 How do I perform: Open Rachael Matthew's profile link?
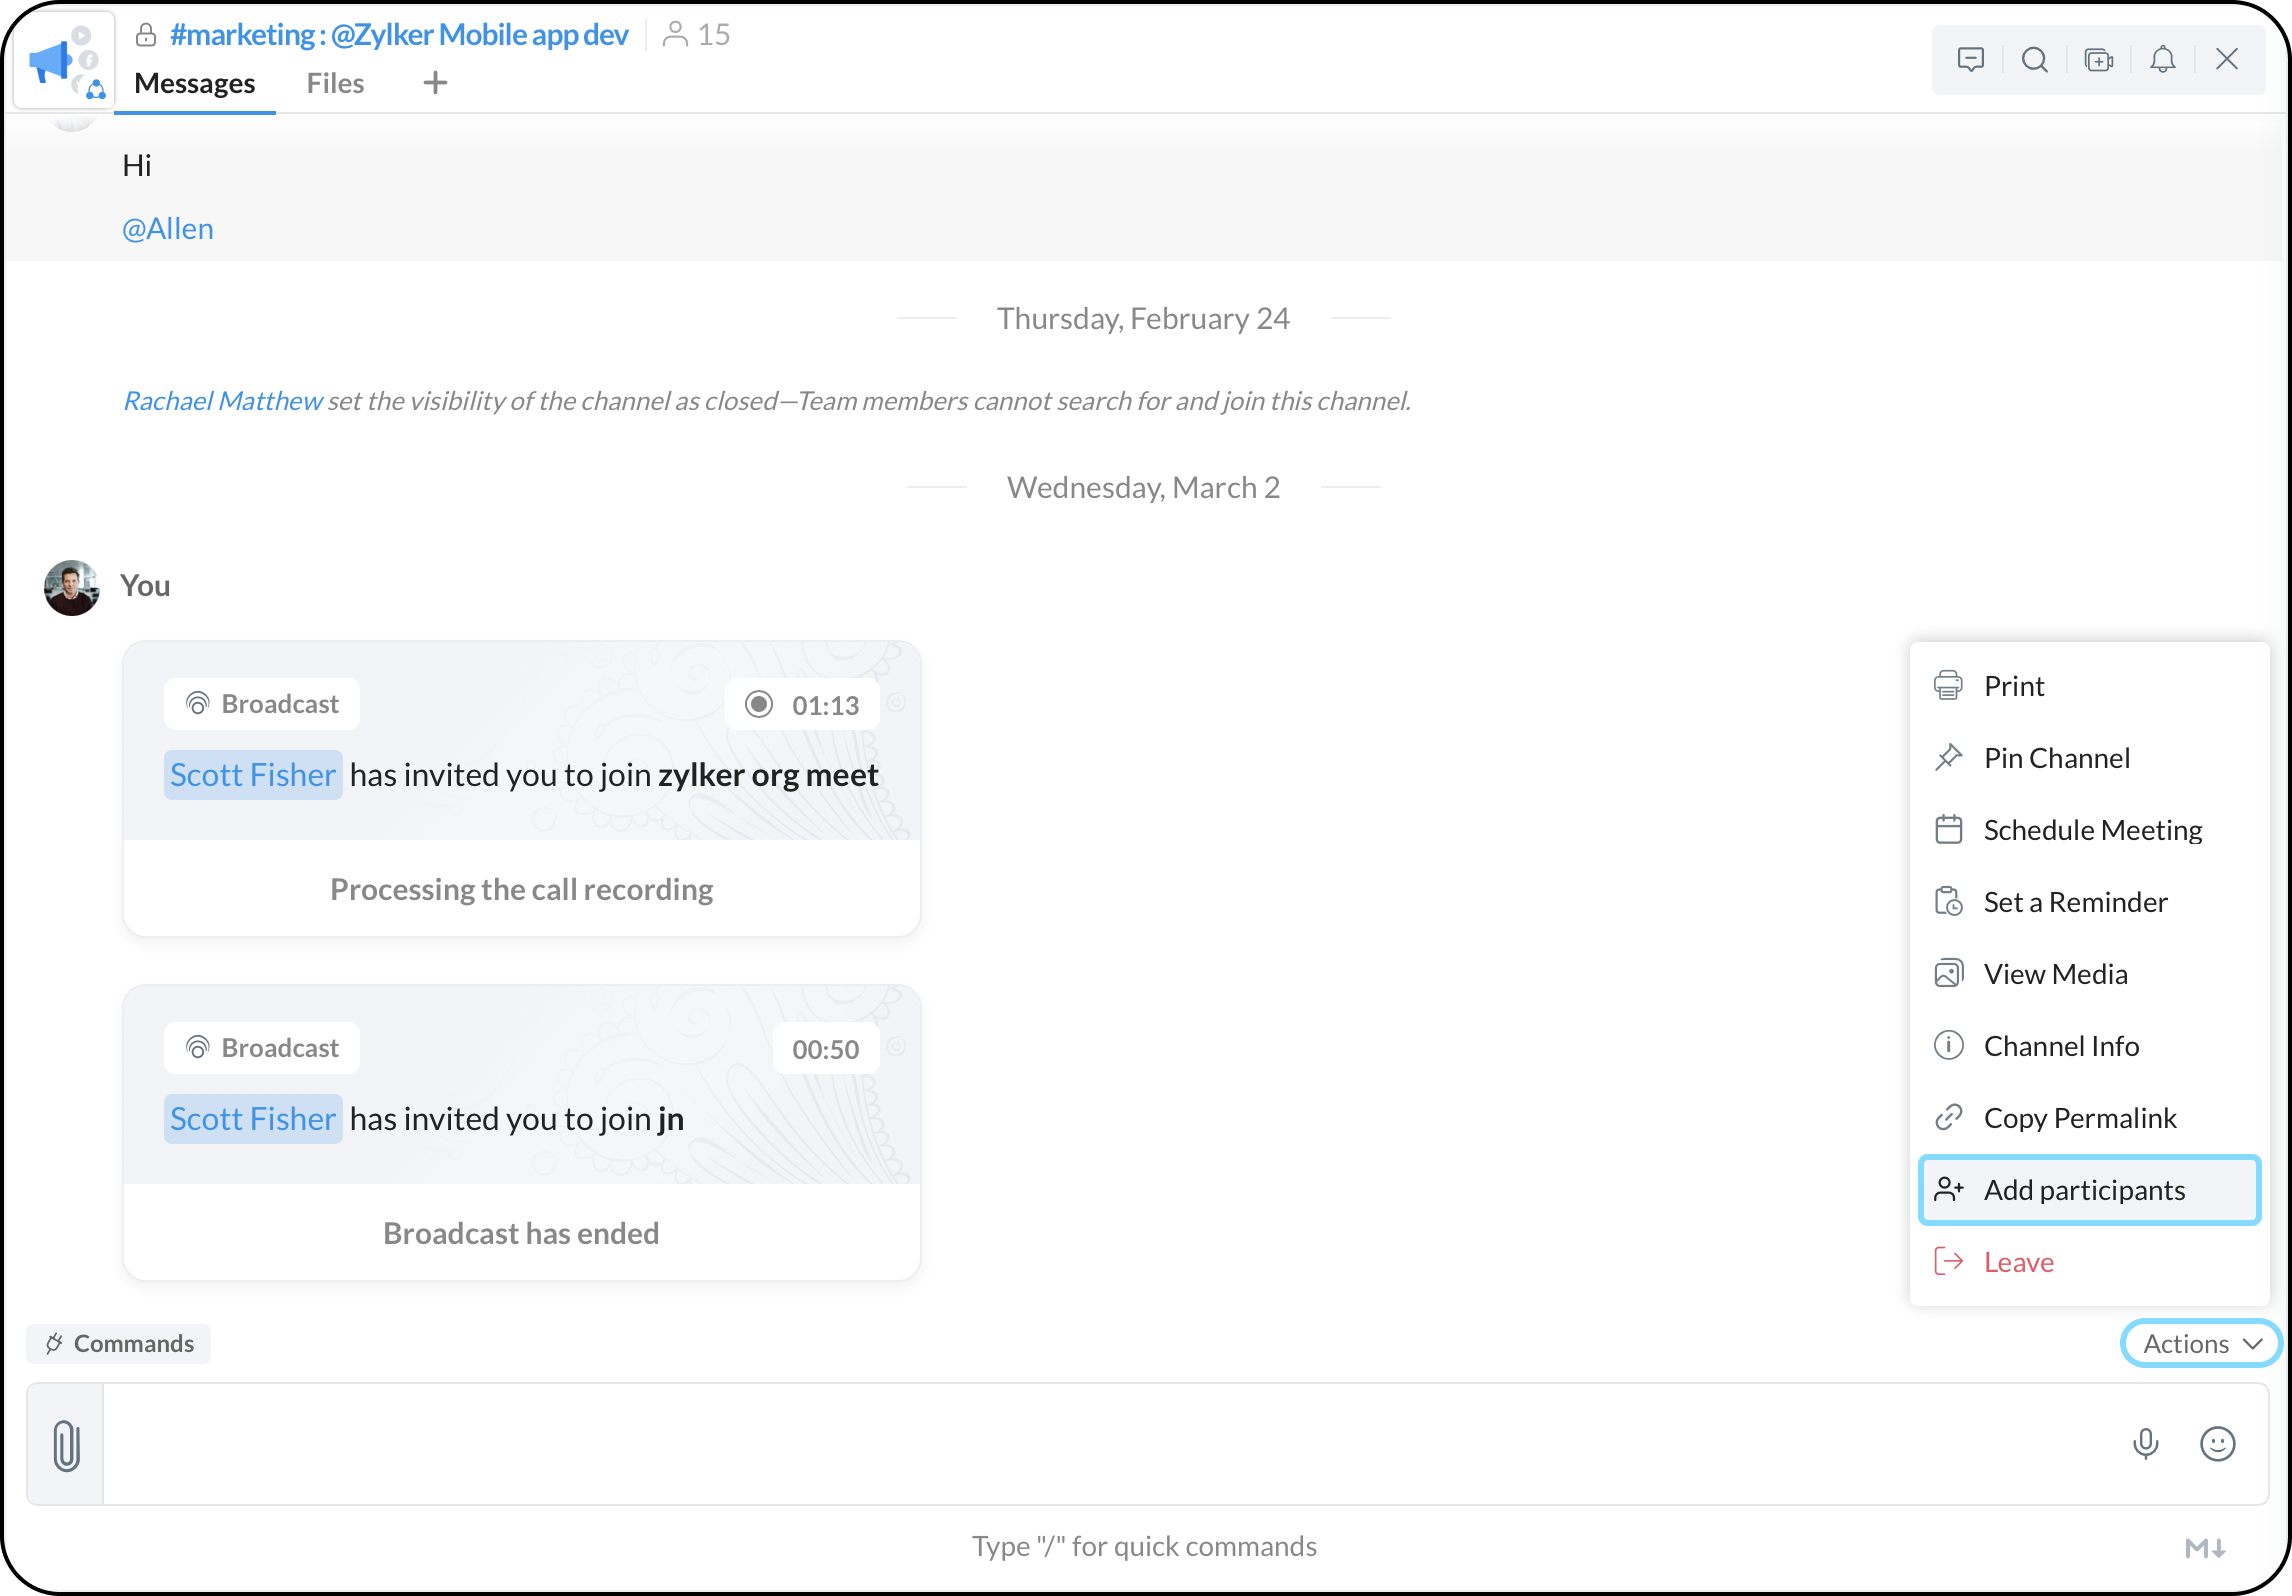point(222,401)
